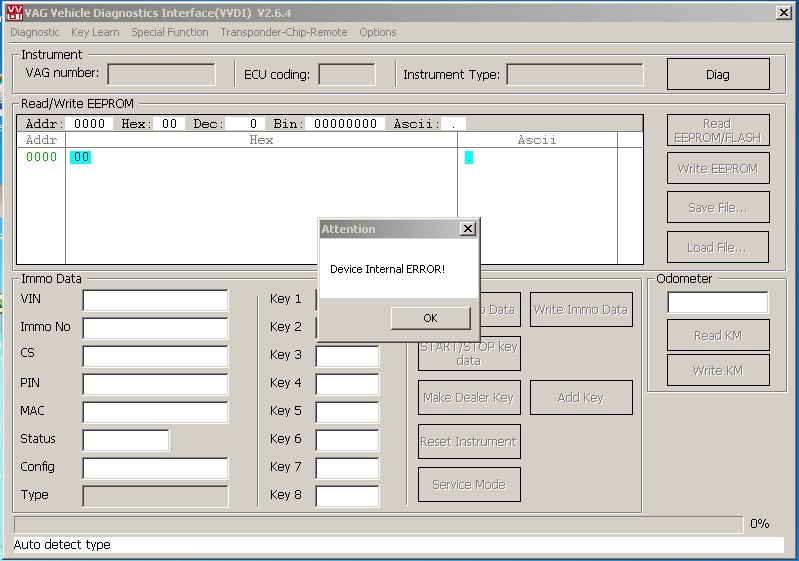Click the Immo No input field
Image resolution: width=799 pixels, height=561 pixels.
[x=155, y=328]
